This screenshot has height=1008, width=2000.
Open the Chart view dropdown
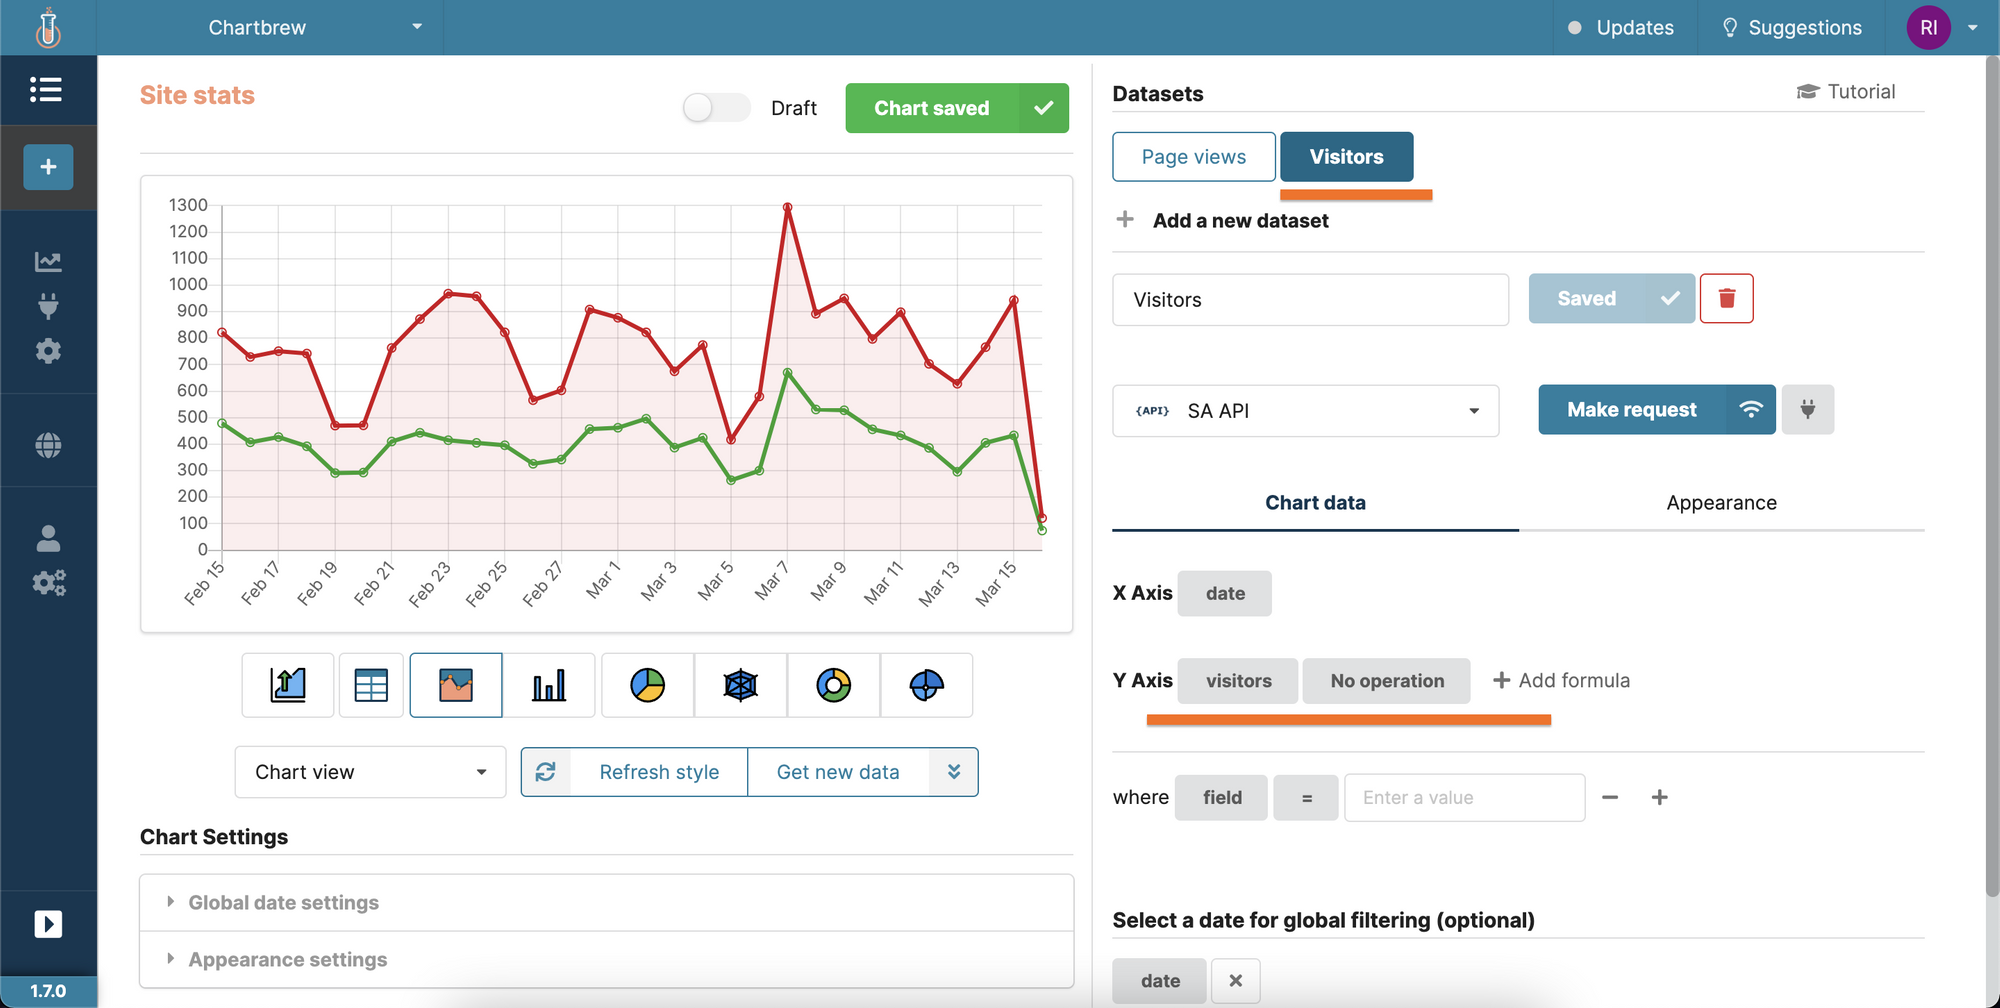pos(369,771)
